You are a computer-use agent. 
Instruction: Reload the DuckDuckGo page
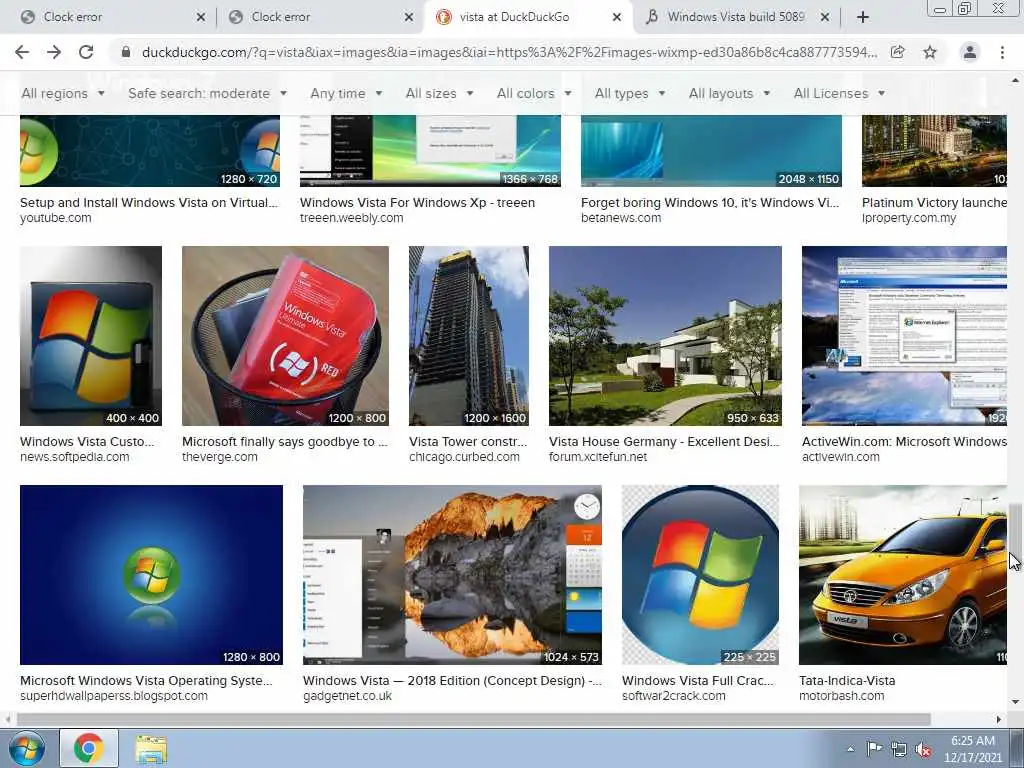(x=86, y=52)
